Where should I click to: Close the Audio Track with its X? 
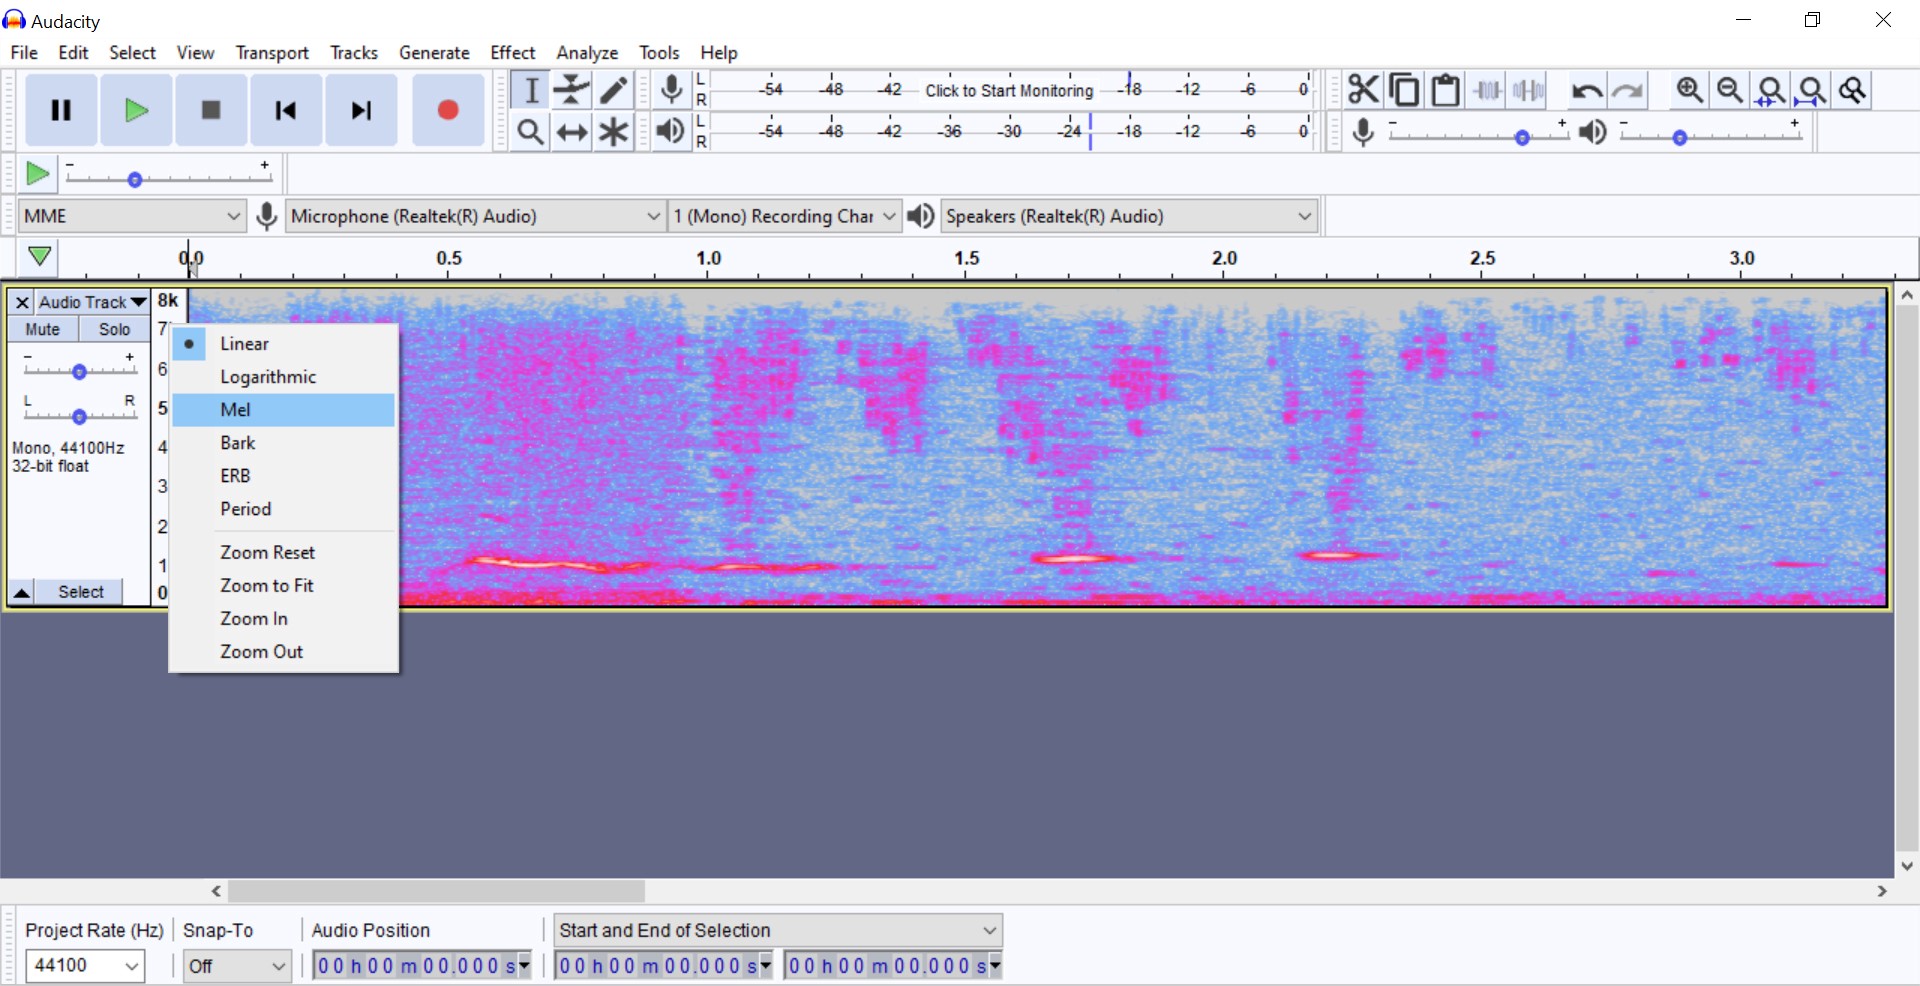(x=21, y=302)
